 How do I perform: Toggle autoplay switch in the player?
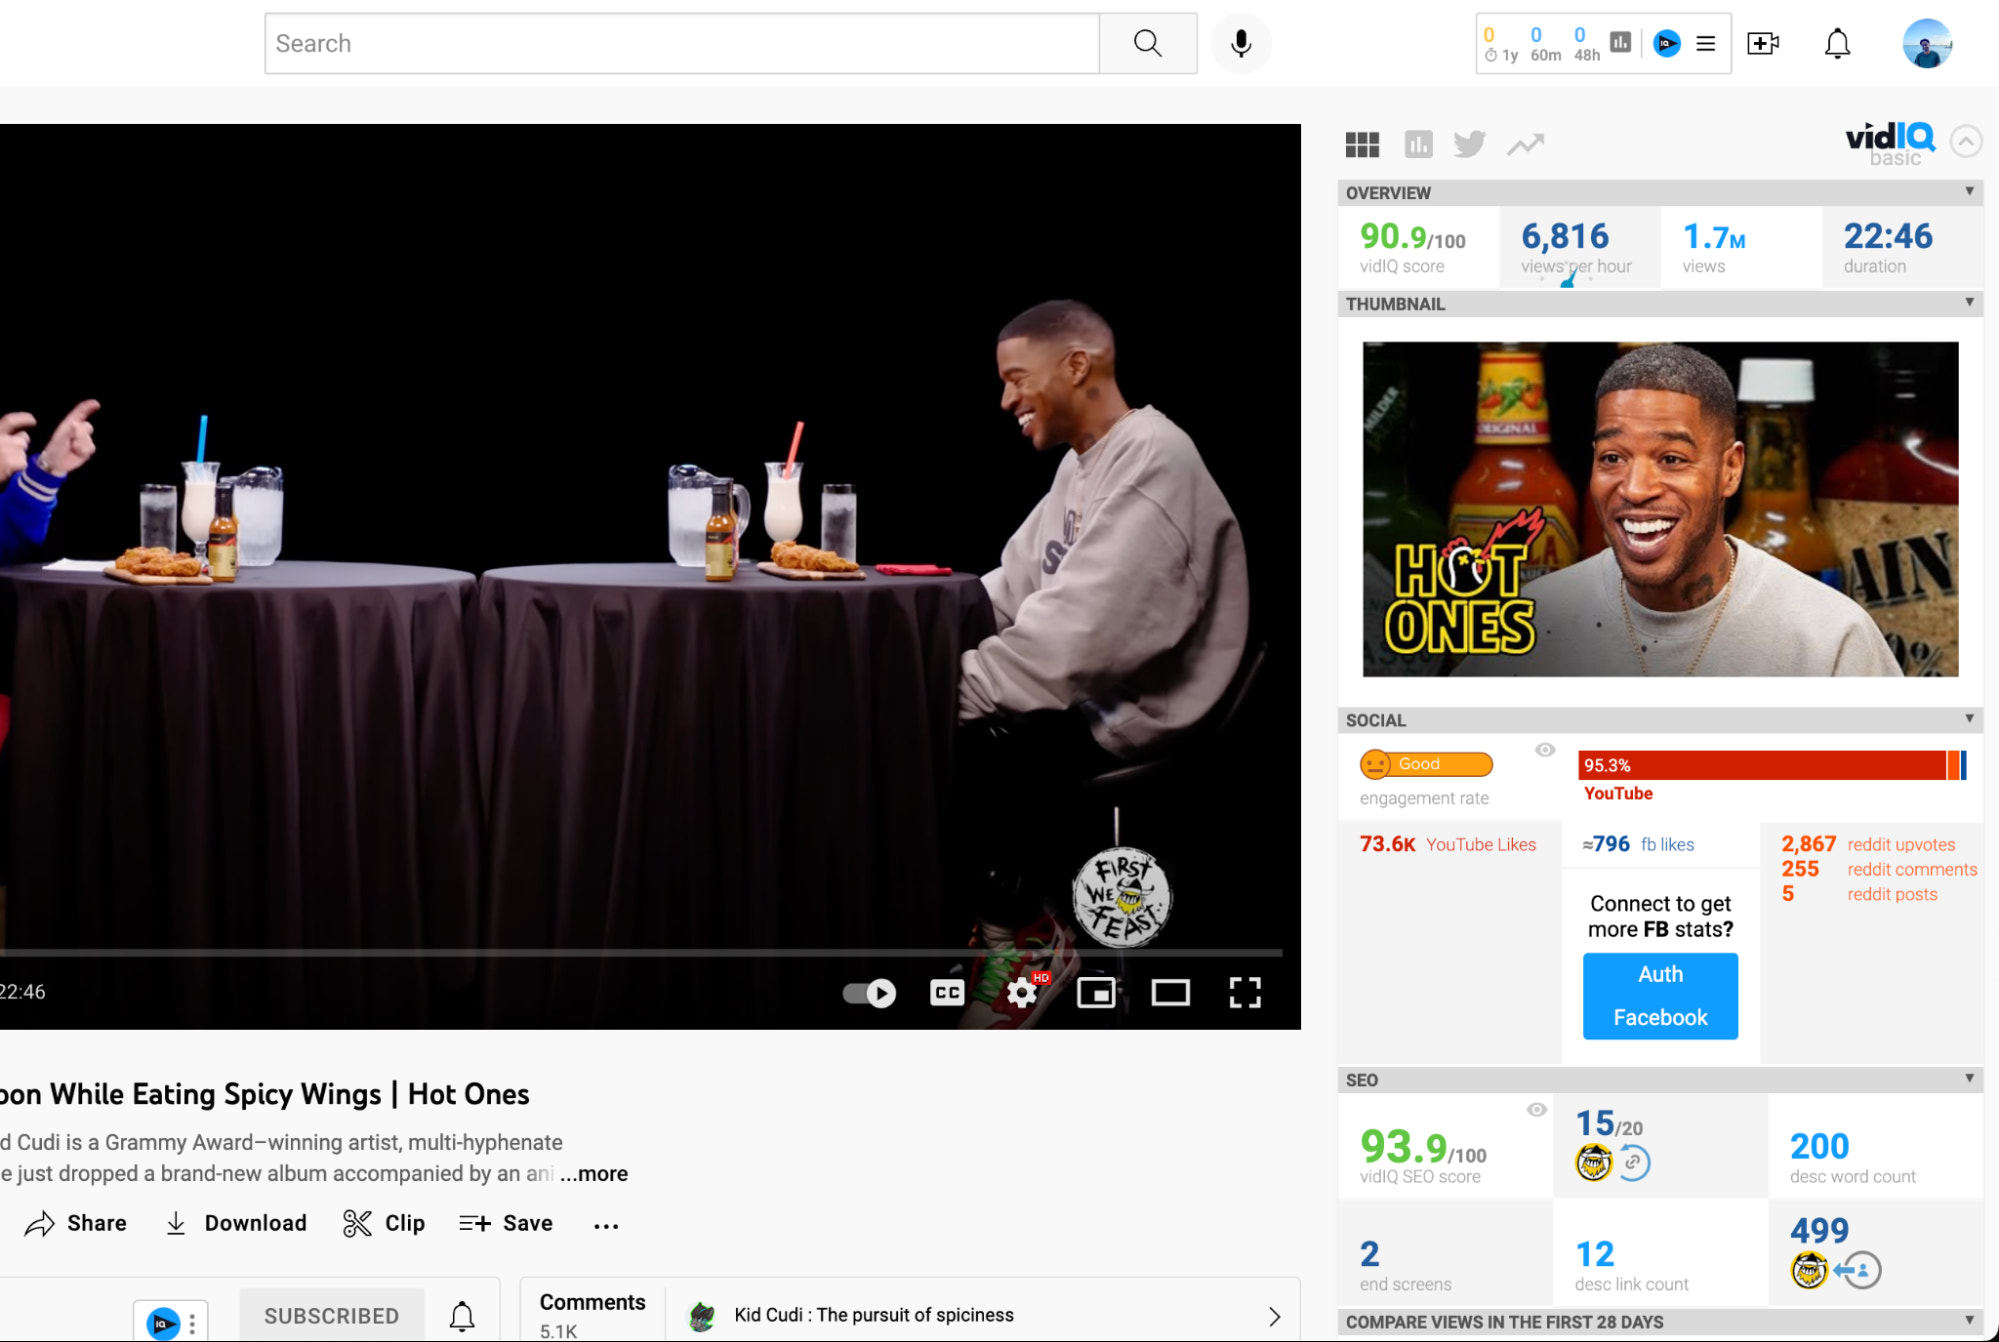pos(867,992)
